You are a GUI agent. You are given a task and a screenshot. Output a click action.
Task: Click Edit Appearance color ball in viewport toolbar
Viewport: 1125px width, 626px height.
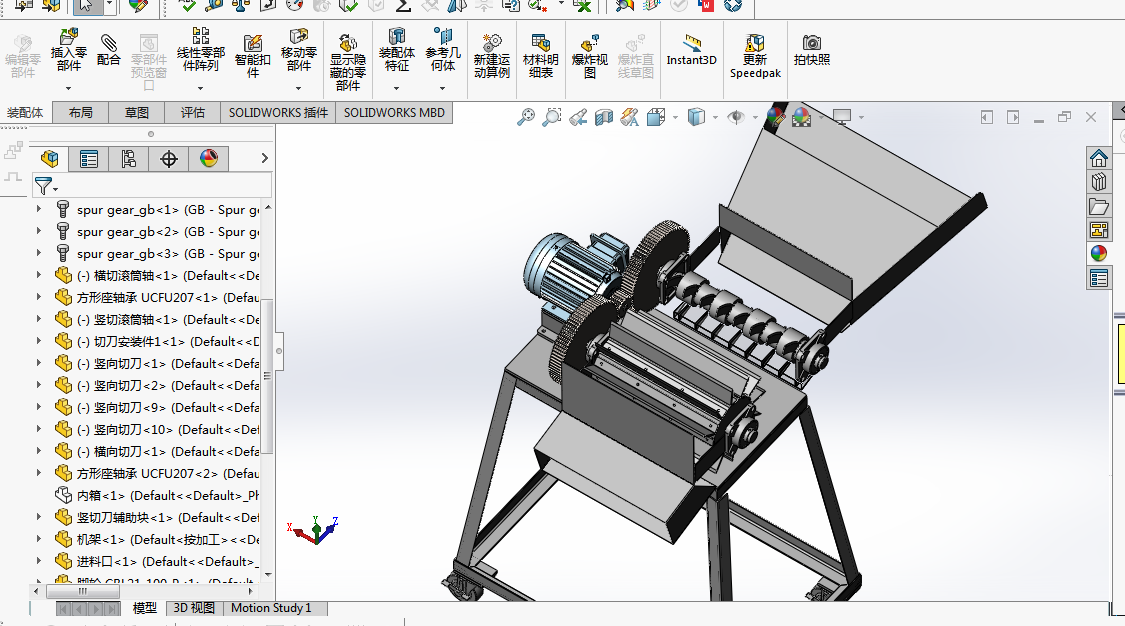click(x=775, y=117)
